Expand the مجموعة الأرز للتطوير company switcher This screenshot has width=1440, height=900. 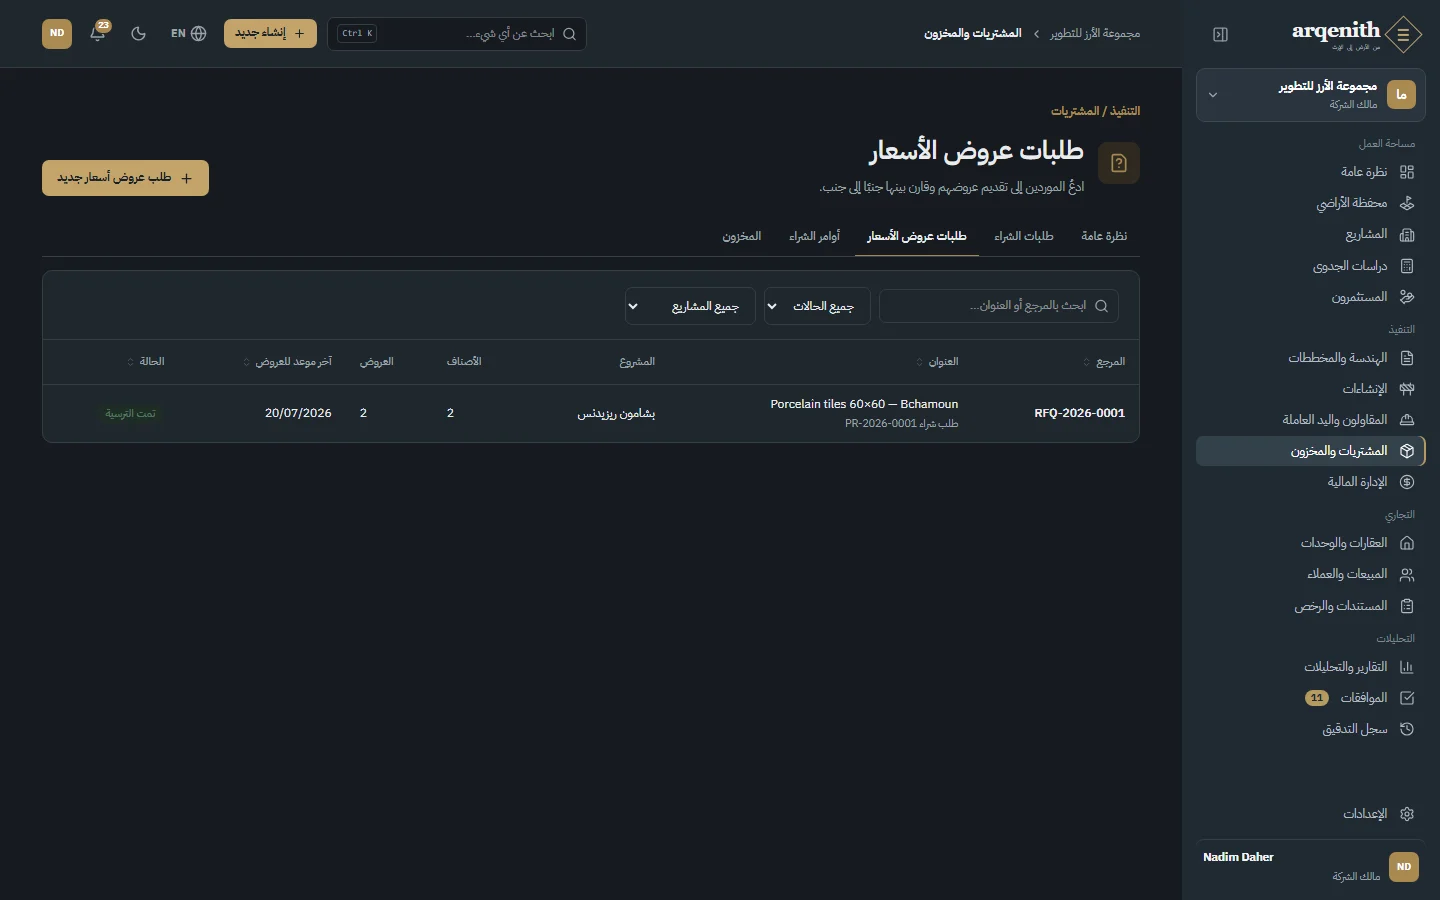click(1310, 95)
